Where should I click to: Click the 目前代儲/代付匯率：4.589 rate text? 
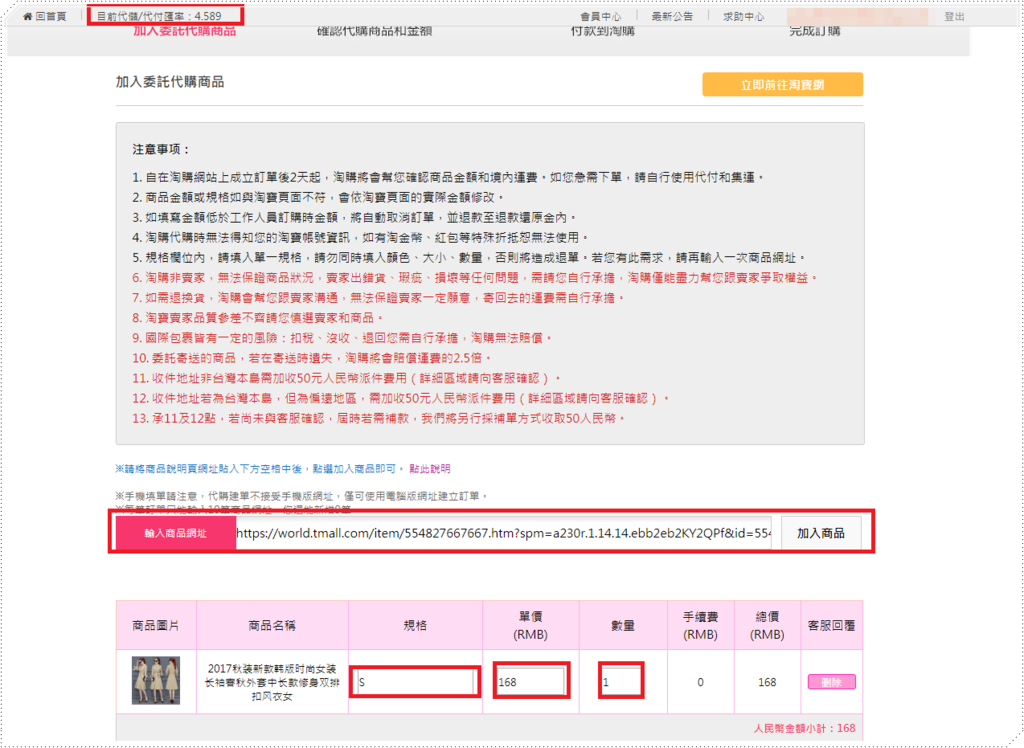159,16
